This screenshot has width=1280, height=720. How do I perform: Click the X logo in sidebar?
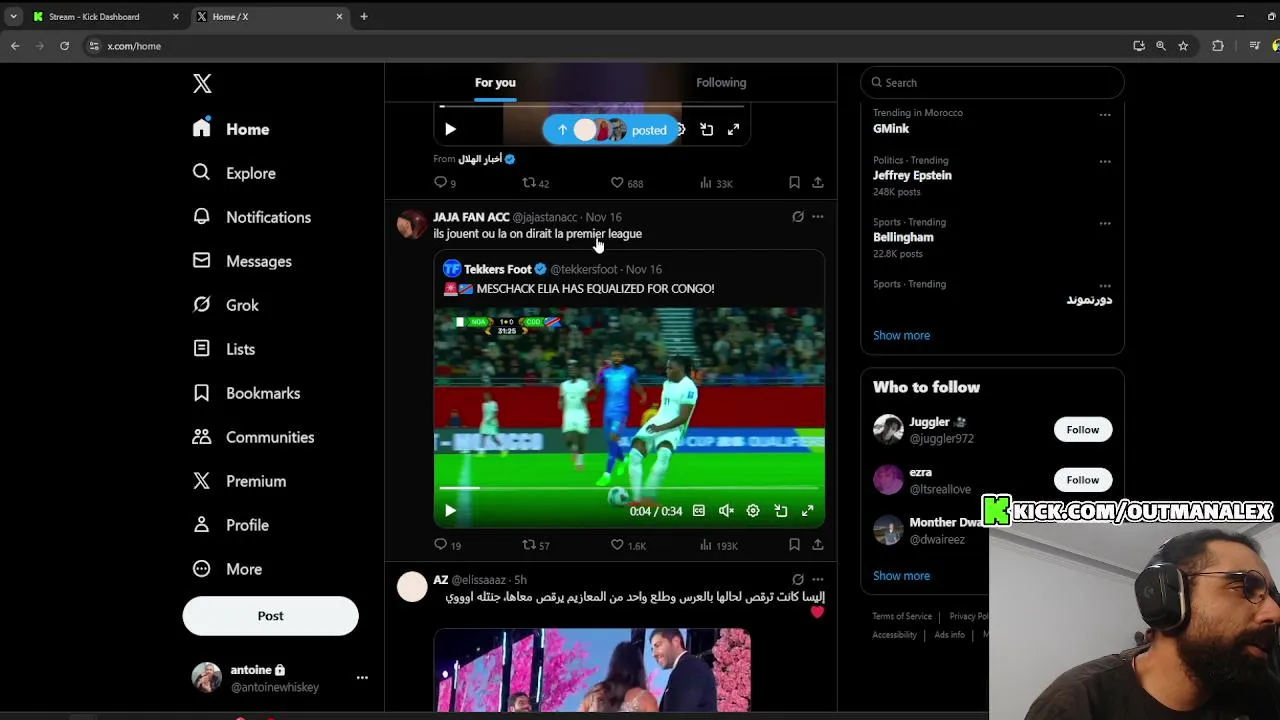(x=202, y=84)
